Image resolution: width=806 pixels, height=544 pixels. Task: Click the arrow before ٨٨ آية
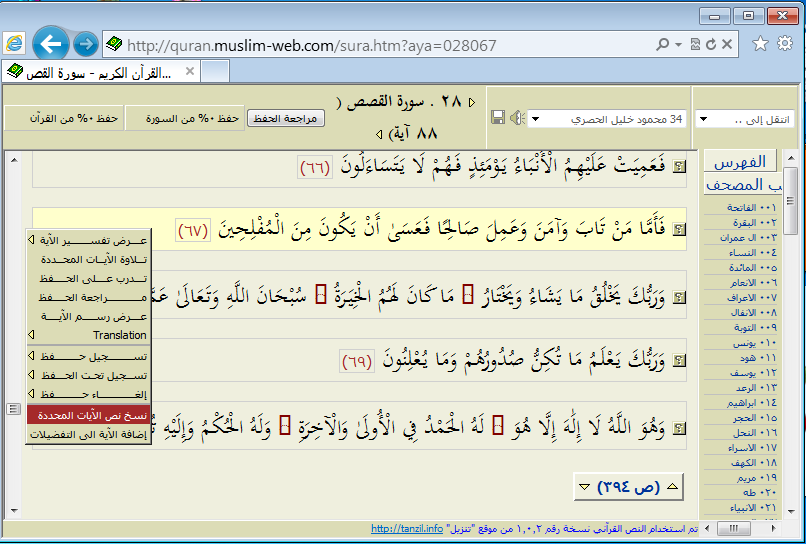tap(379, 135)
